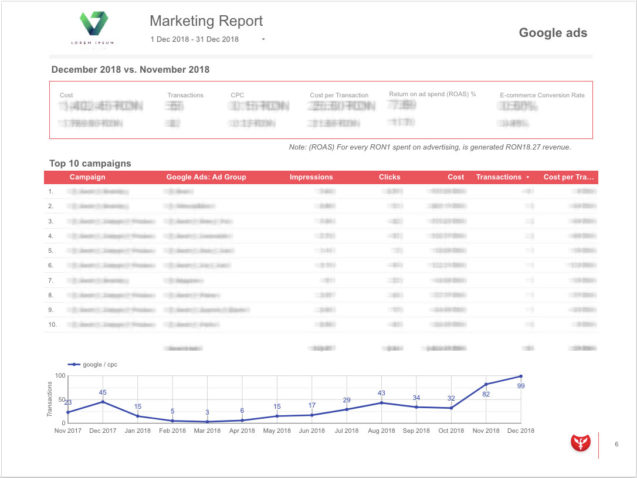Open the date range dropdown arrow

pos(263,39)
